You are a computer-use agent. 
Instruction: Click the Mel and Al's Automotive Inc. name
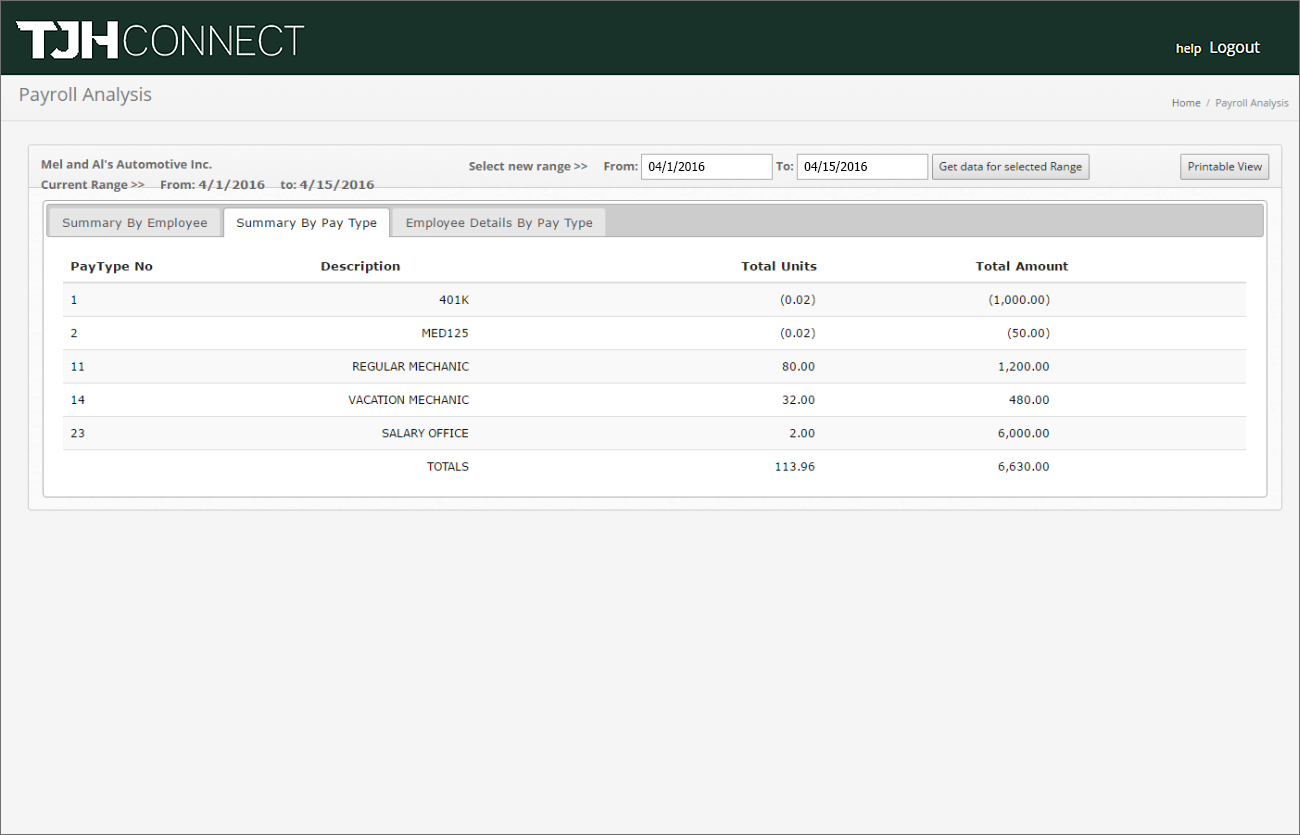126,164
